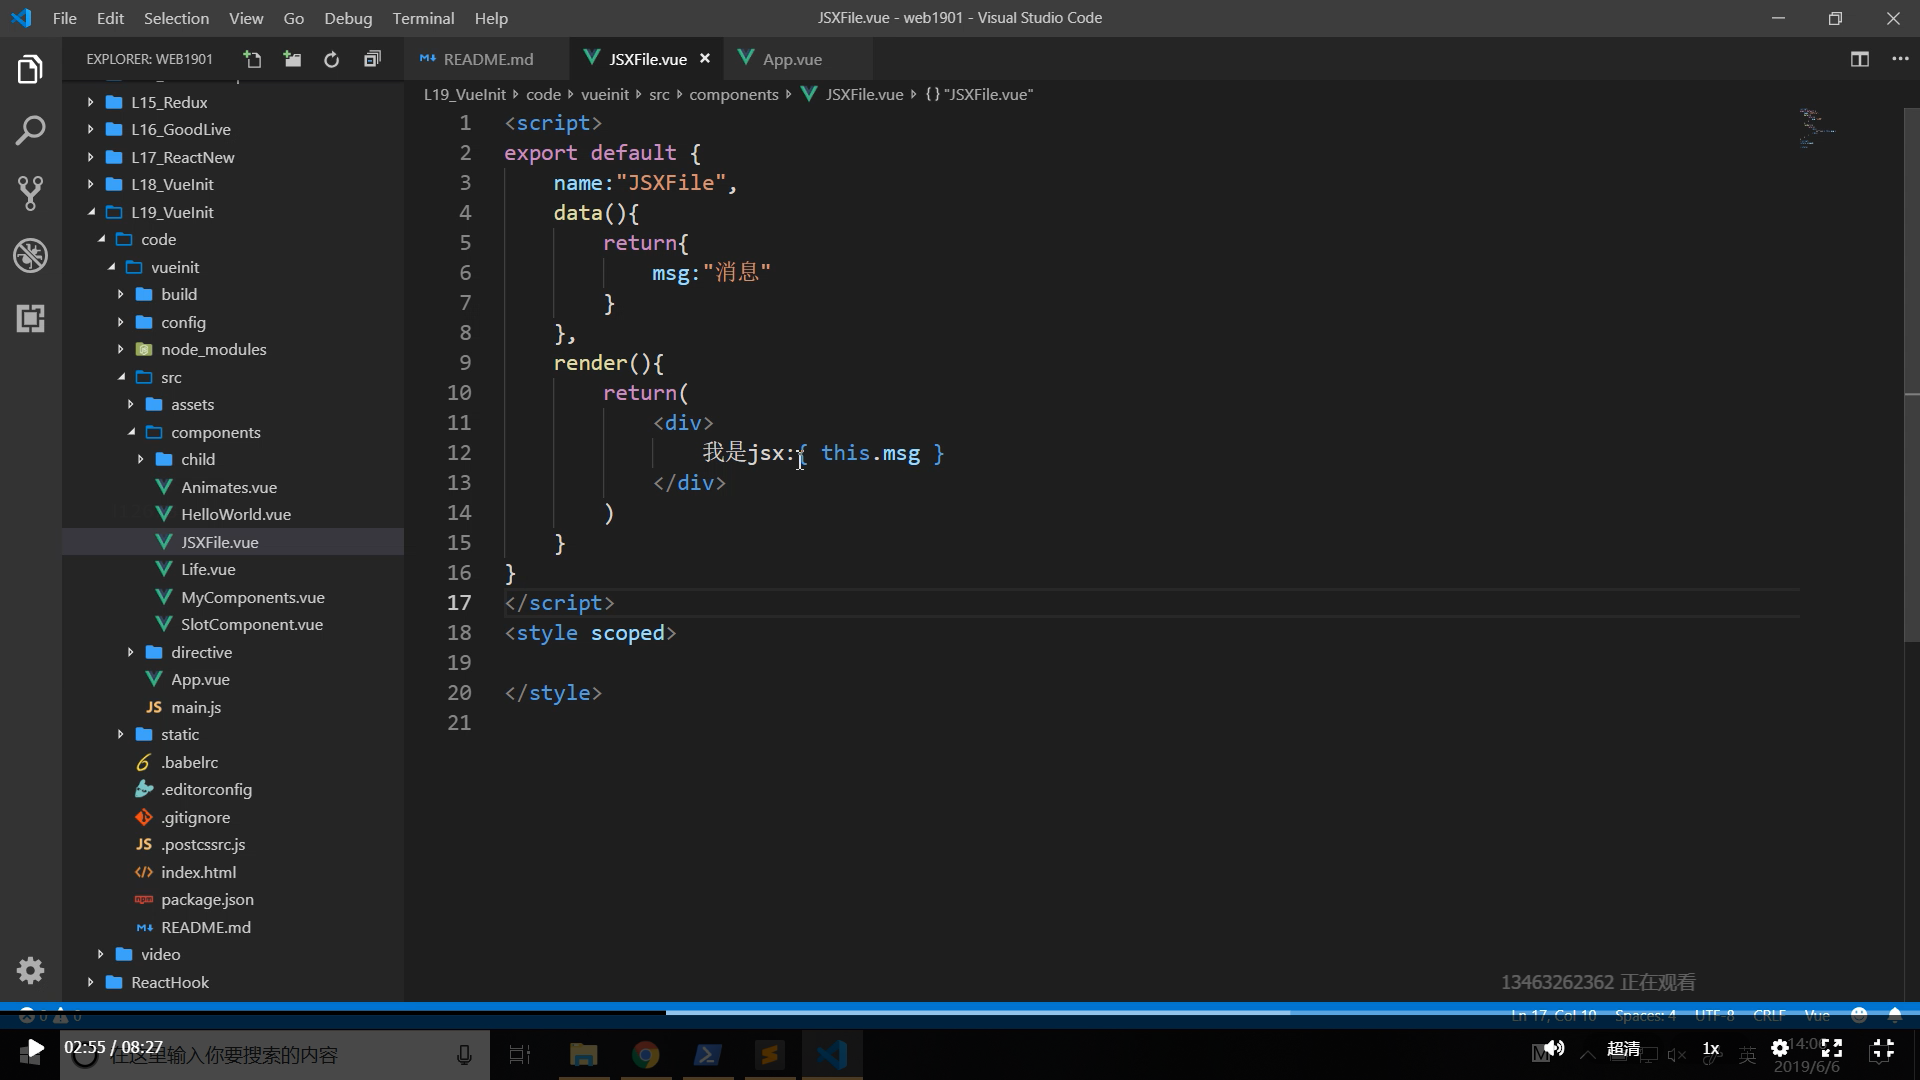This screenshot has height=1080, width=1920.
Task: Collapse the components folder
Action: (x=130, y=432)
